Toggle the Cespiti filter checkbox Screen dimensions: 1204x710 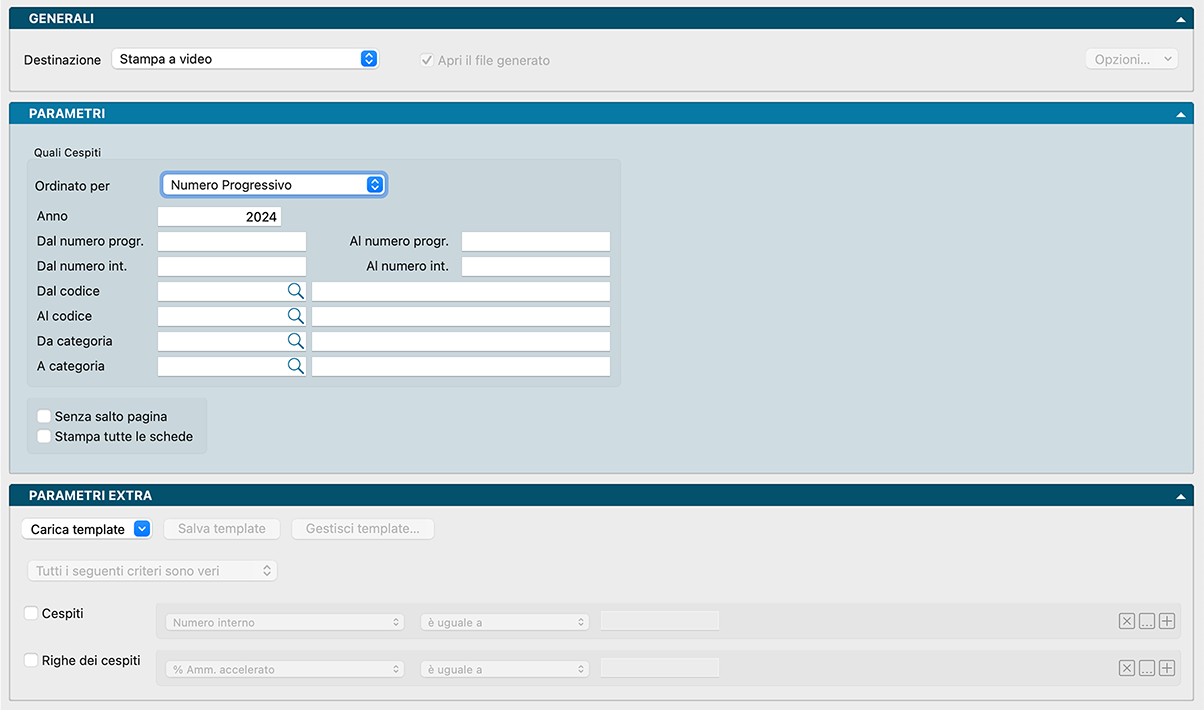31,613
